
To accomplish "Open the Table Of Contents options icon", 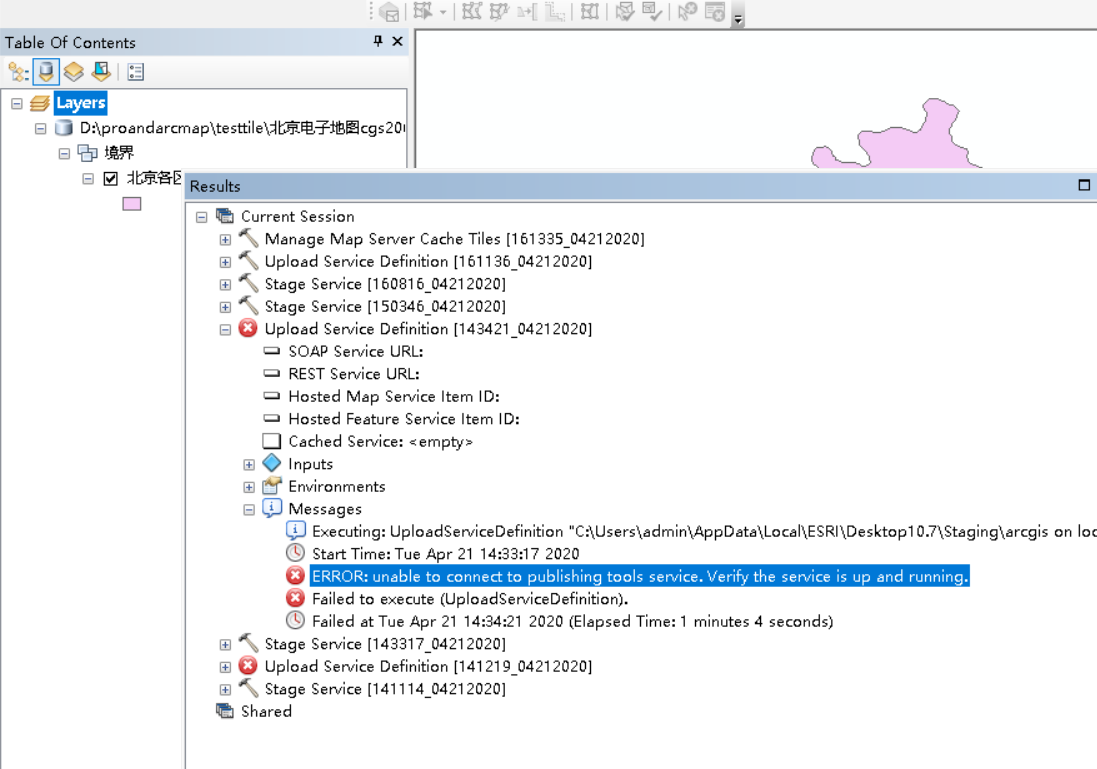I will (136, 71).
